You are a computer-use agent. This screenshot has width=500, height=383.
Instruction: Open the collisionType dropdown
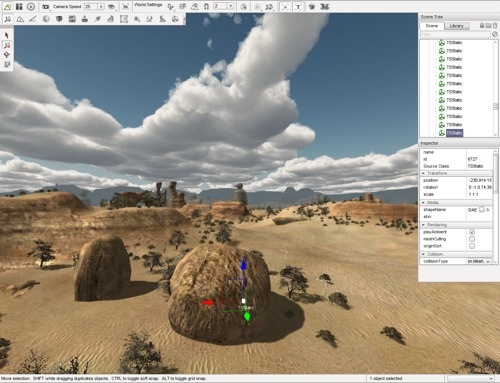pos(479,261)
